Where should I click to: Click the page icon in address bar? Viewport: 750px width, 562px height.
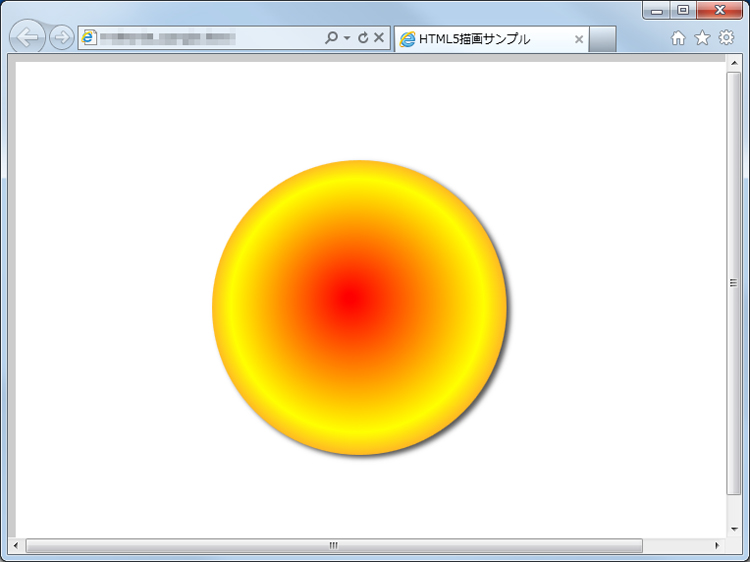tap(89, 37)
